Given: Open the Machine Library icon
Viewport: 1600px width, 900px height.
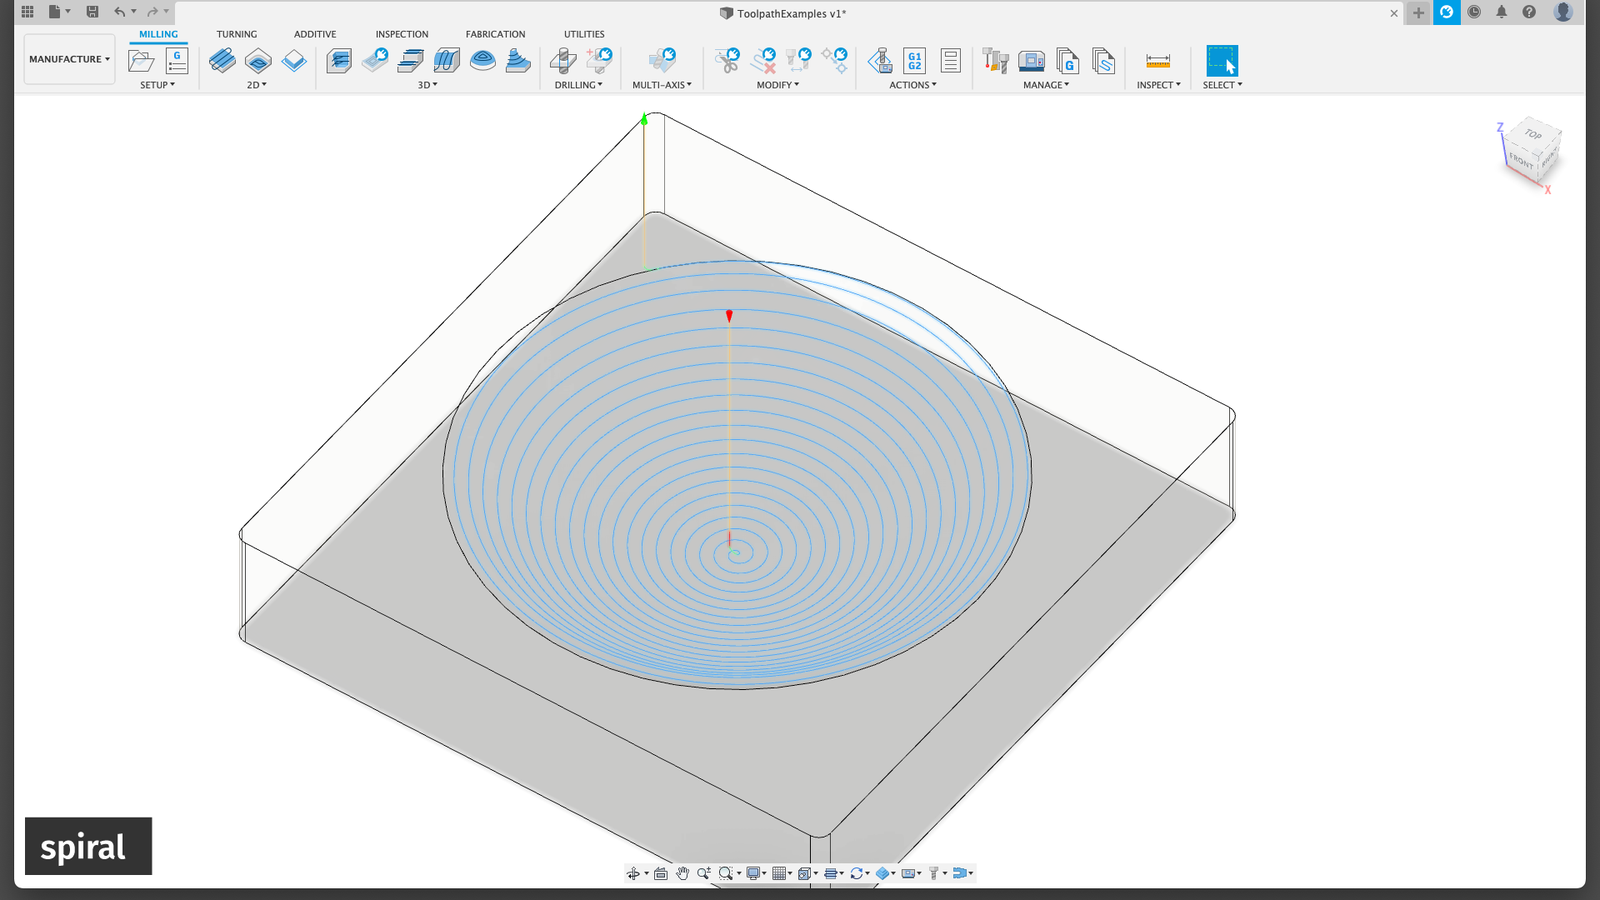Looking at the screenshot, I should tap(1031, 61).
